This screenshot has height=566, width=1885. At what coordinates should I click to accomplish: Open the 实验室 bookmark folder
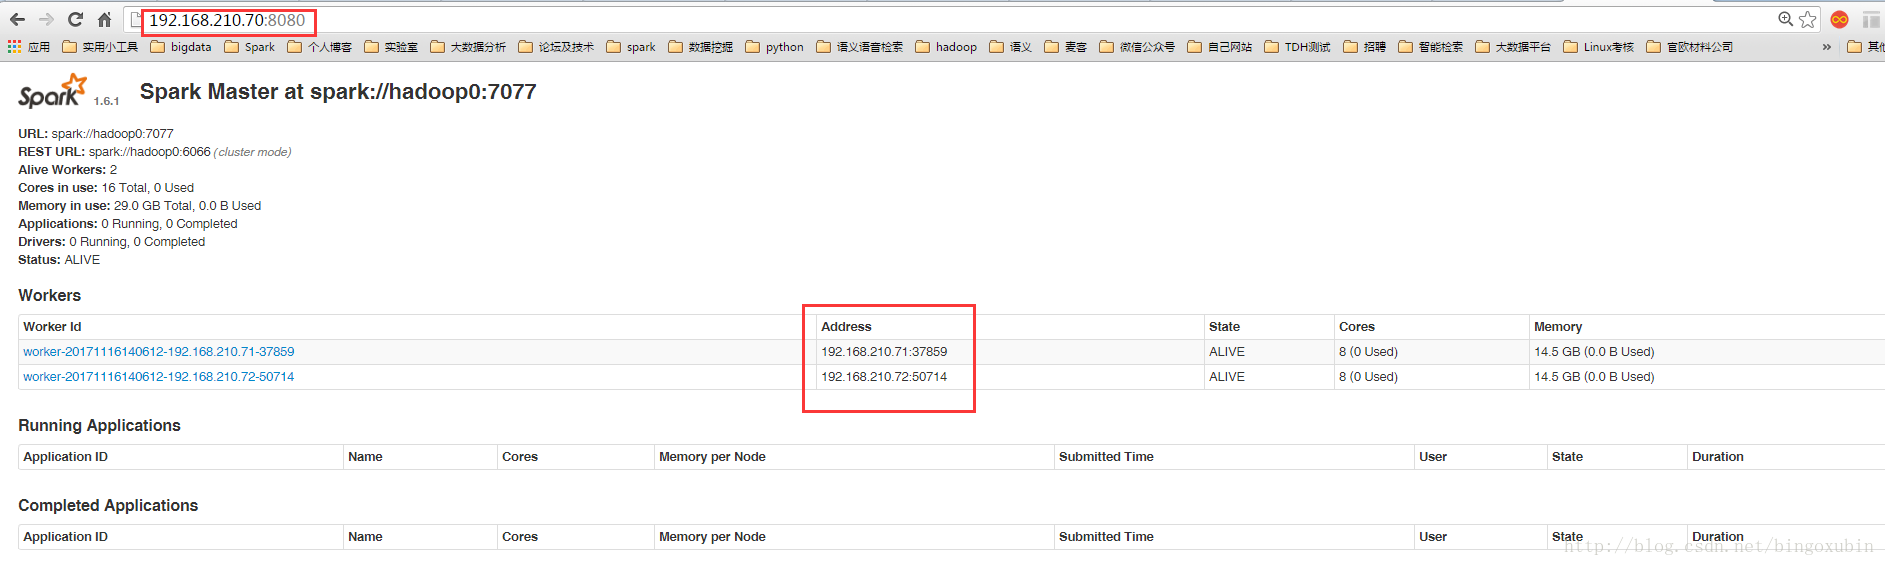(x=391, y=47)
